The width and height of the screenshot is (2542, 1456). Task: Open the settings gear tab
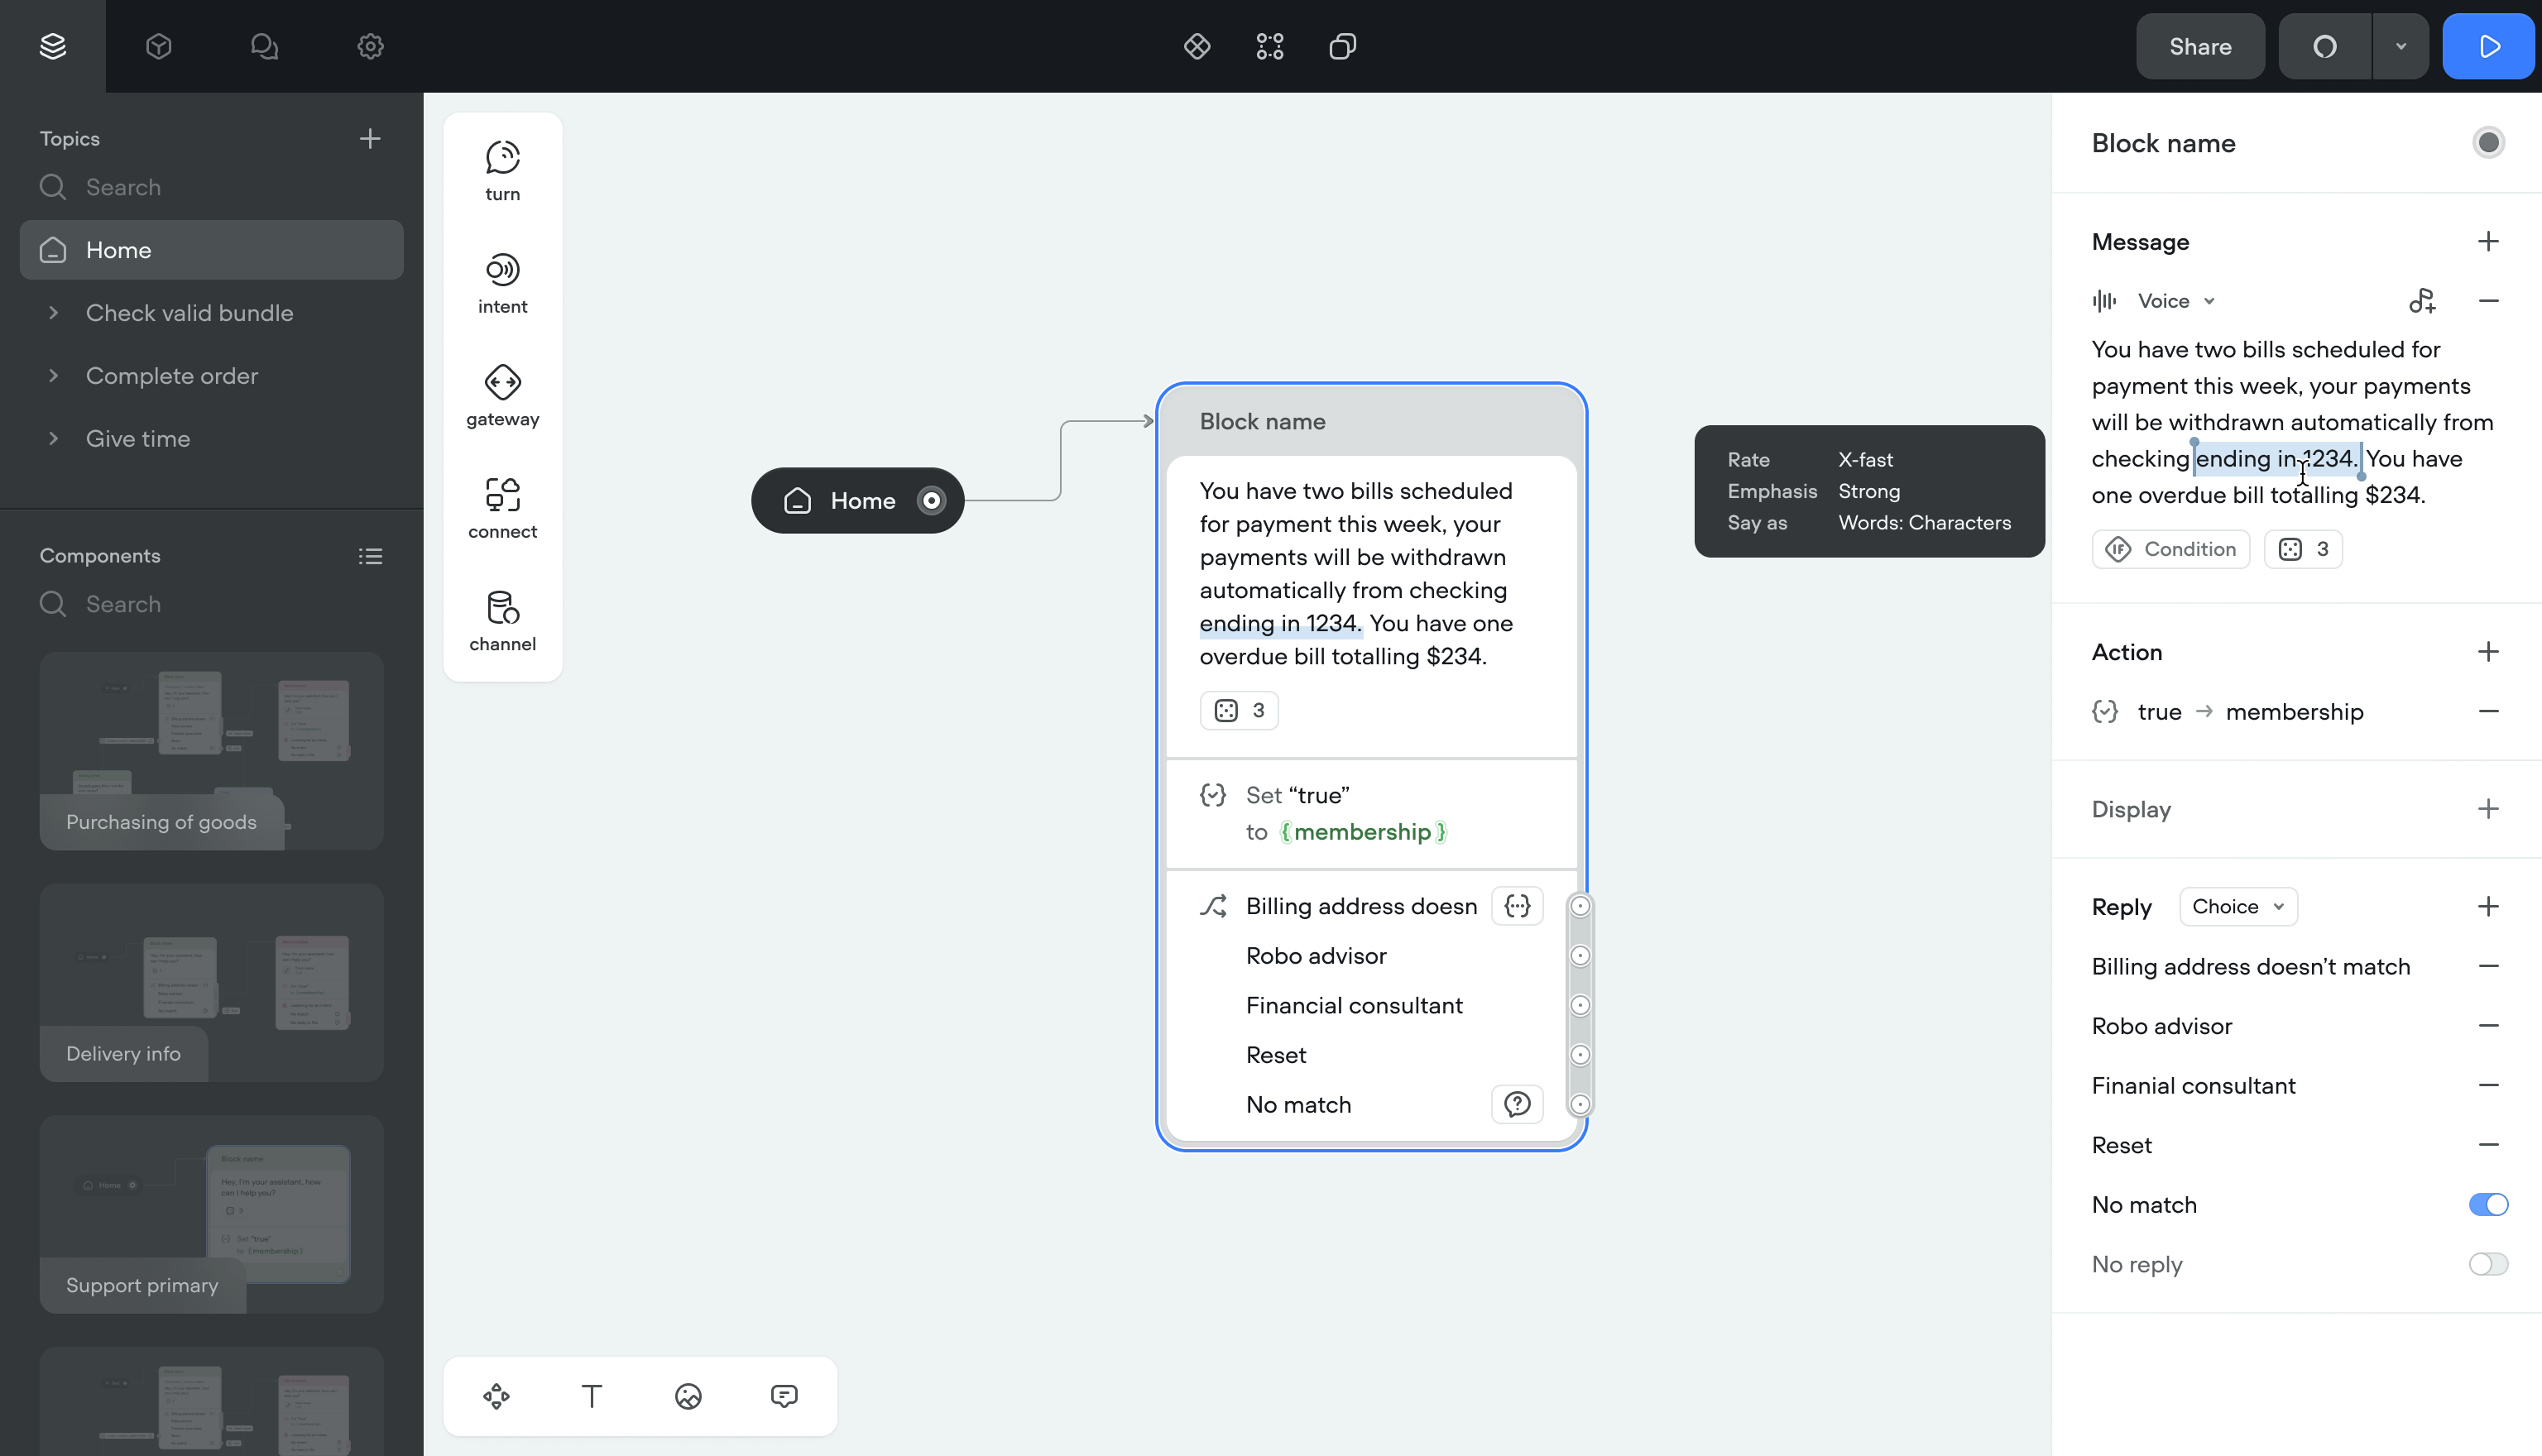pos(370,47)
